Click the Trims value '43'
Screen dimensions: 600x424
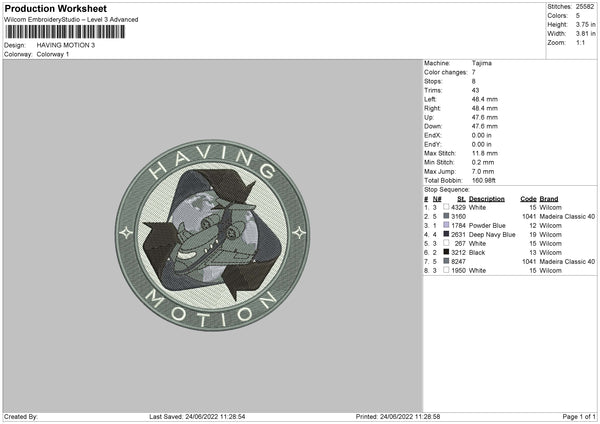click(x=476, y=90)
